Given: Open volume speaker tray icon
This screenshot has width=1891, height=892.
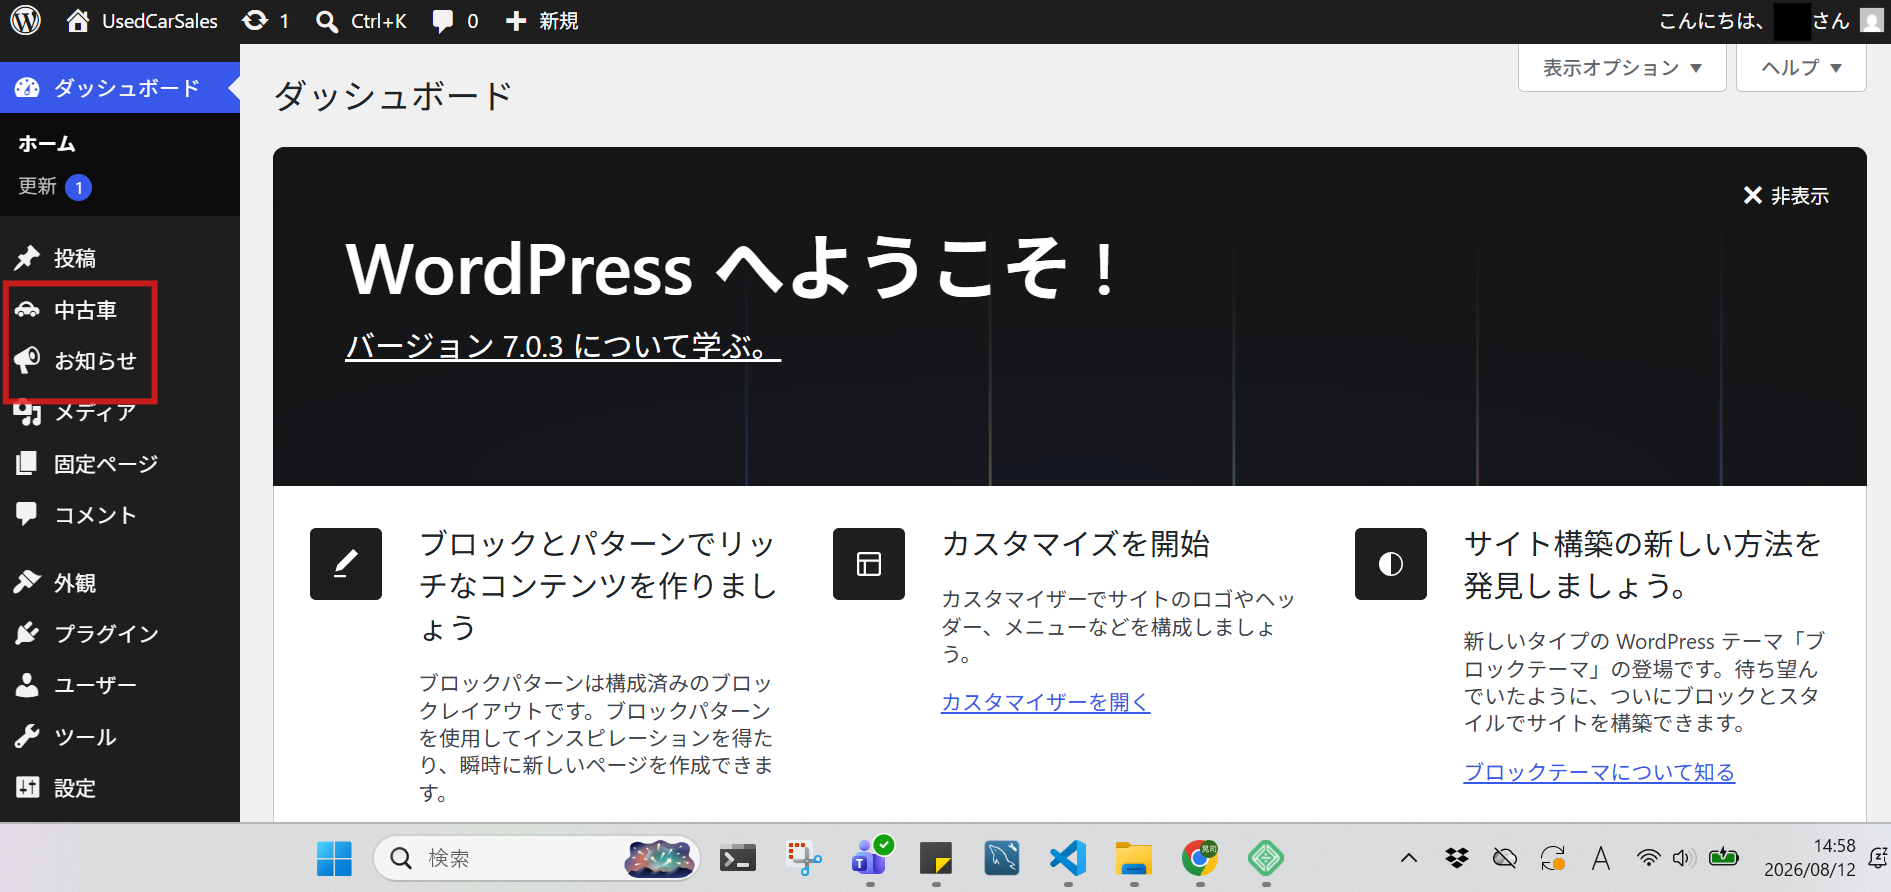Looking at the screenshot, I should (x=1683, y=858).
